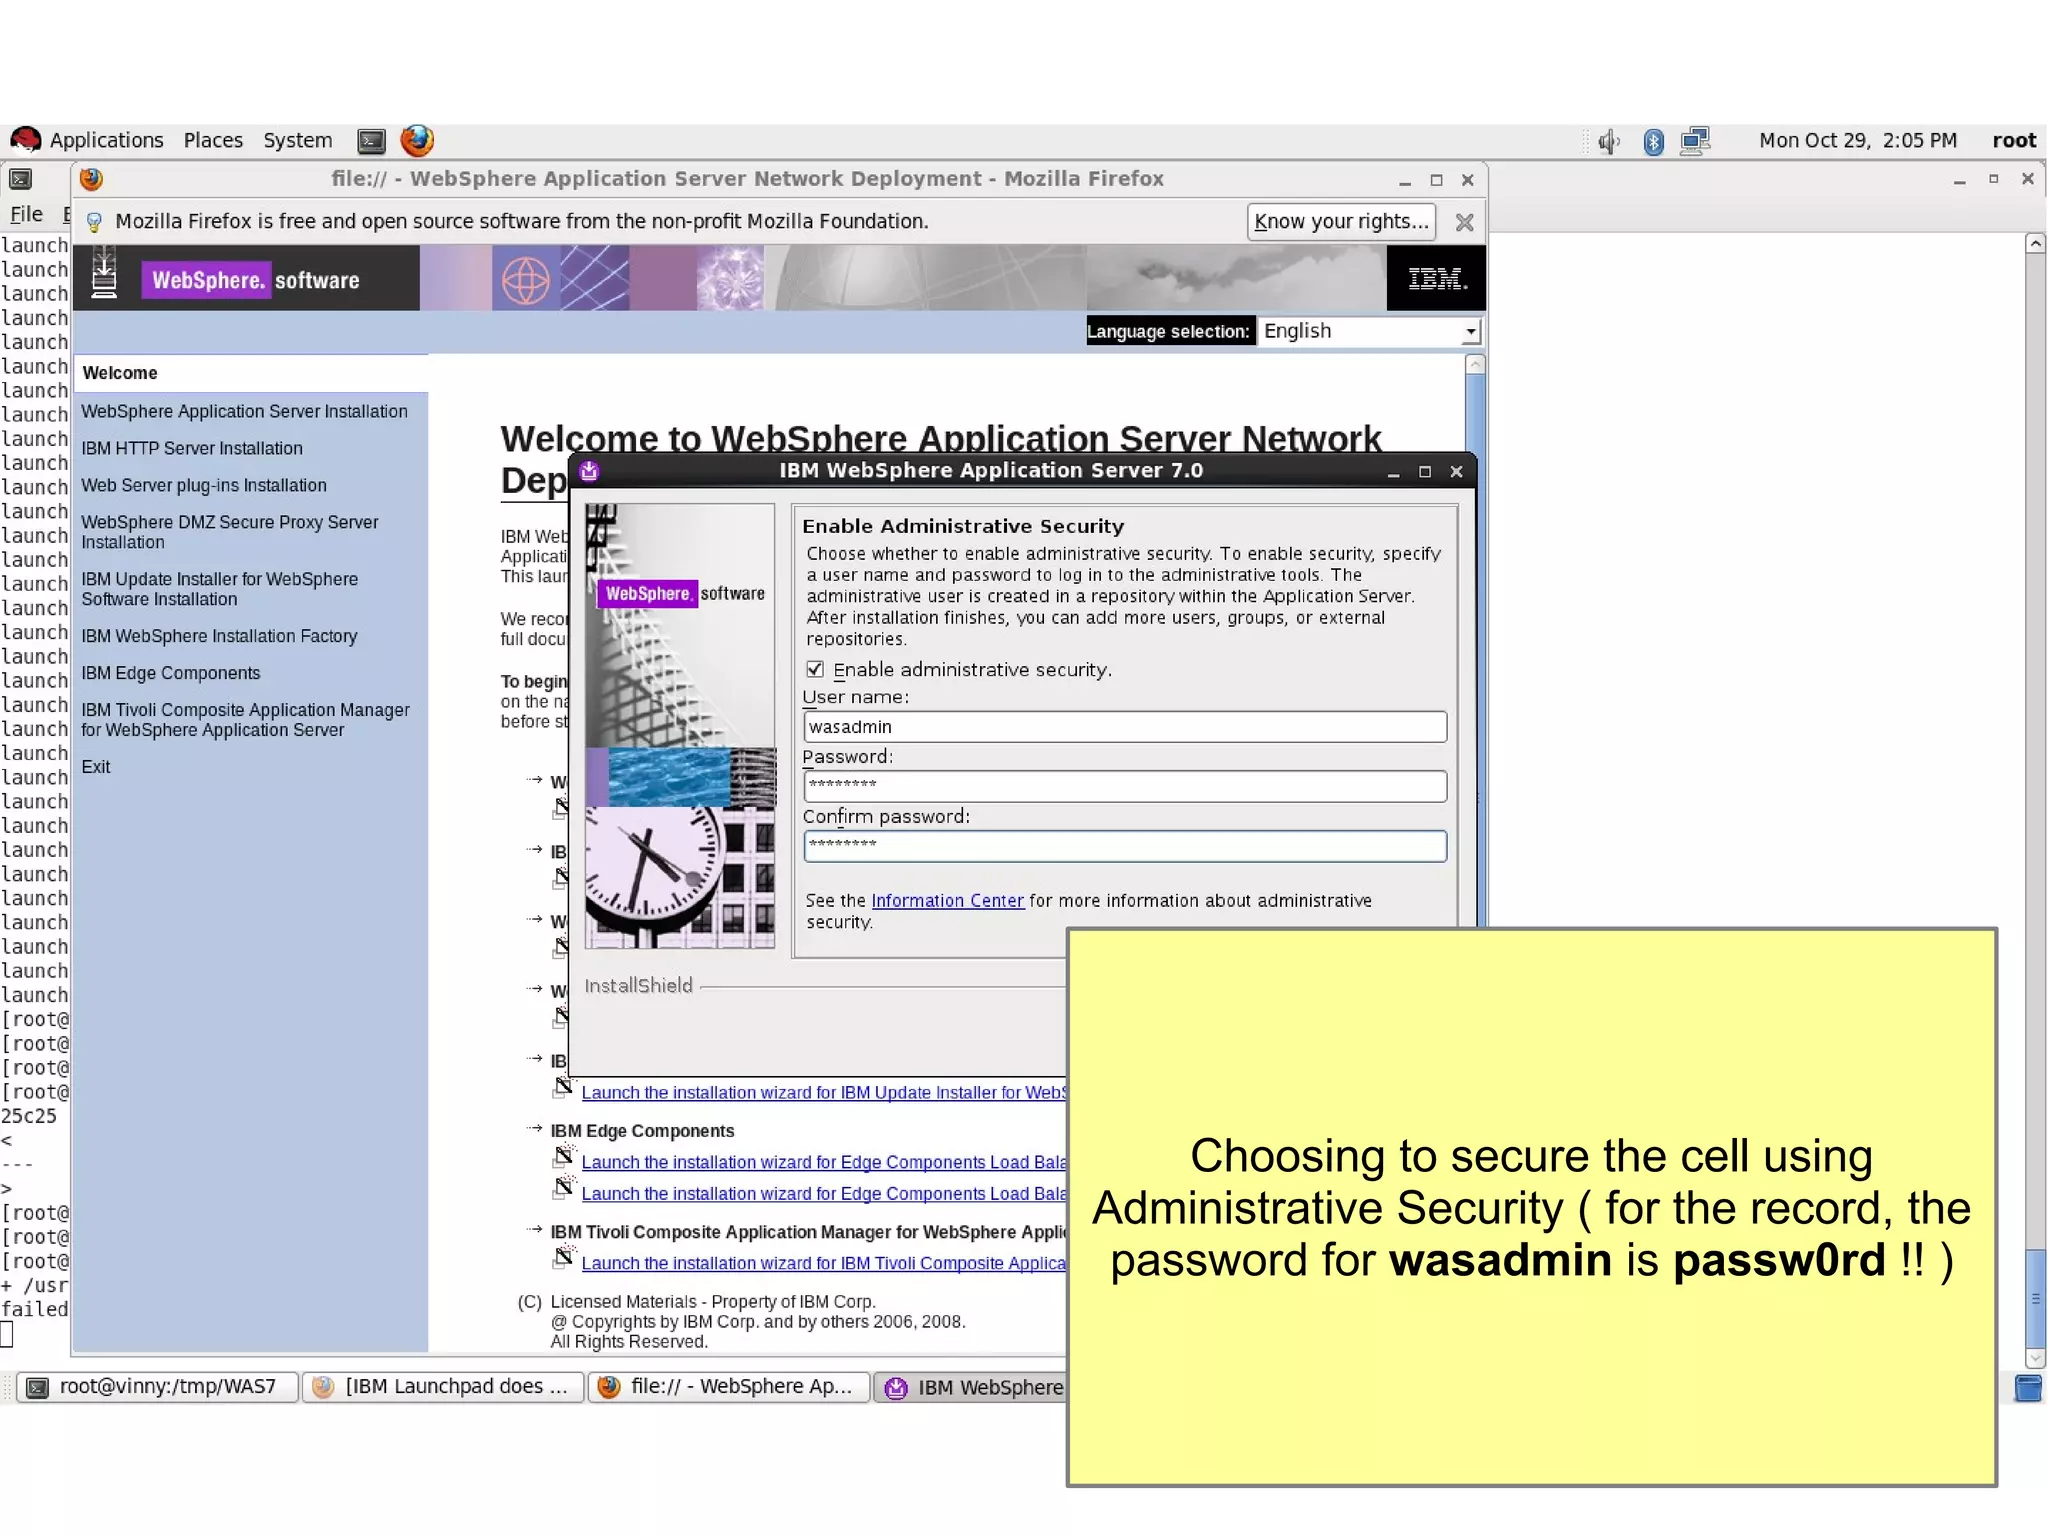Click the first Edge Components Load Balancer wizard link
Viewport: 2048px width, 1535px height.
click(x=824, y=1162)
